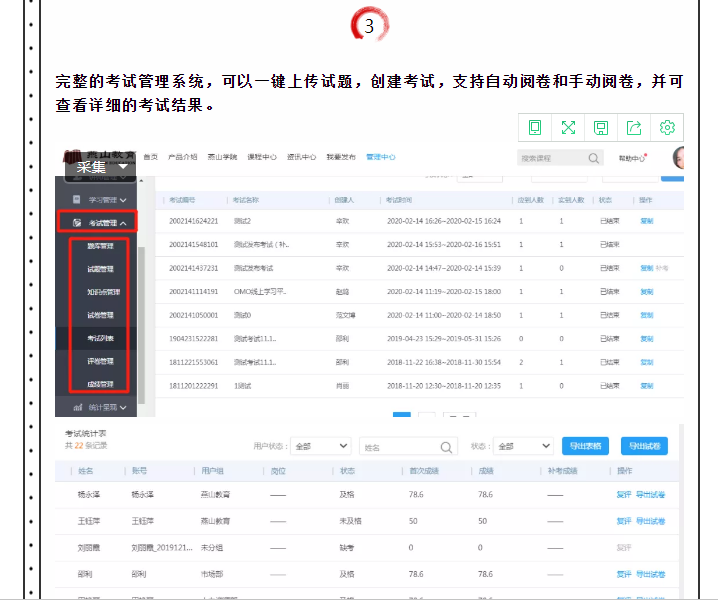Click the sidebar vertical scrollbar thumb
Screen dimensions: 718x600
click(x=141, y=325)
